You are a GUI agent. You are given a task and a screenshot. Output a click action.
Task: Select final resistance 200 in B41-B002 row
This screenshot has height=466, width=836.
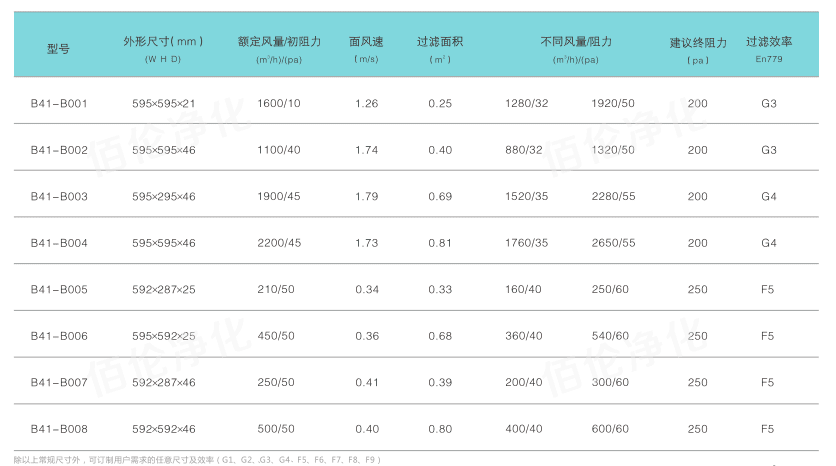[x=697, y=150]
